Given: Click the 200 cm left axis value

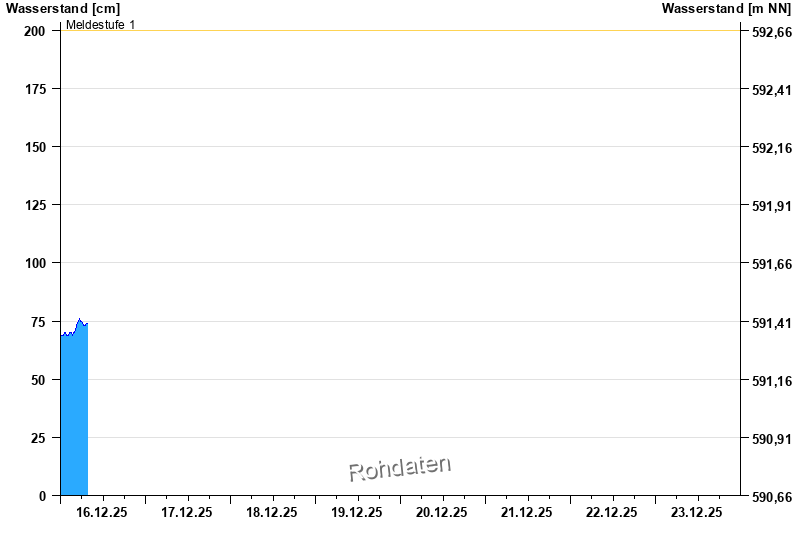Looking at the screenshot, I should point(35,31).
